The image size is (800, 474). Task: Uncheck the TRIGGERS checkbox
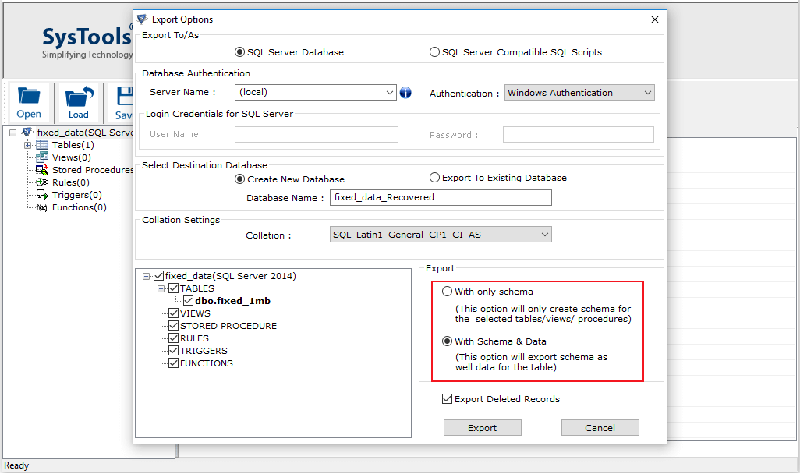pos(173,351)
